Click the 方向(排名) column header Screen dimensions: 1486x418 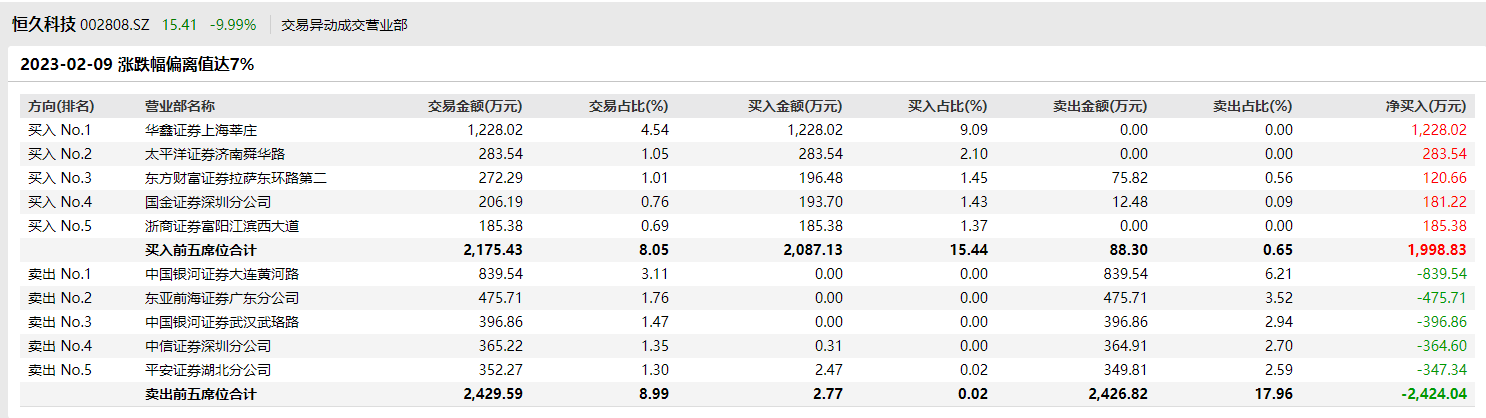[x=61, y=106]
